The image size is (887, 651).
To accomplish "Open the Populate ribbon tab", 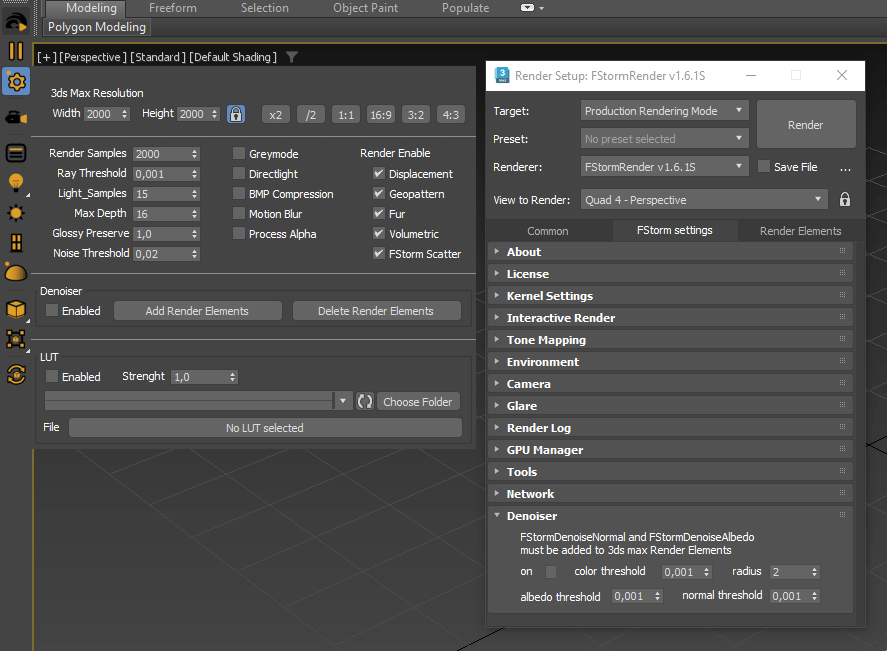I will click(465, 8).
